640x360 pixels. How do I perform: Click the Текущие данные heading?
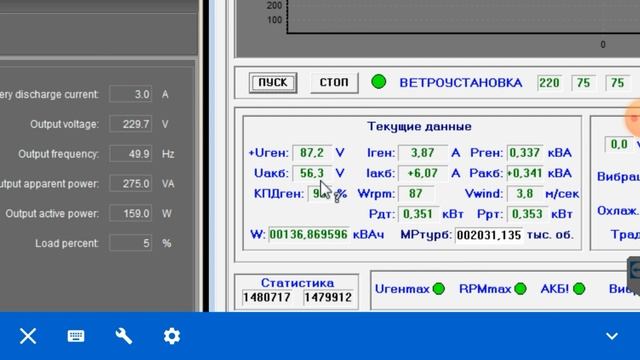coord(419,127)
